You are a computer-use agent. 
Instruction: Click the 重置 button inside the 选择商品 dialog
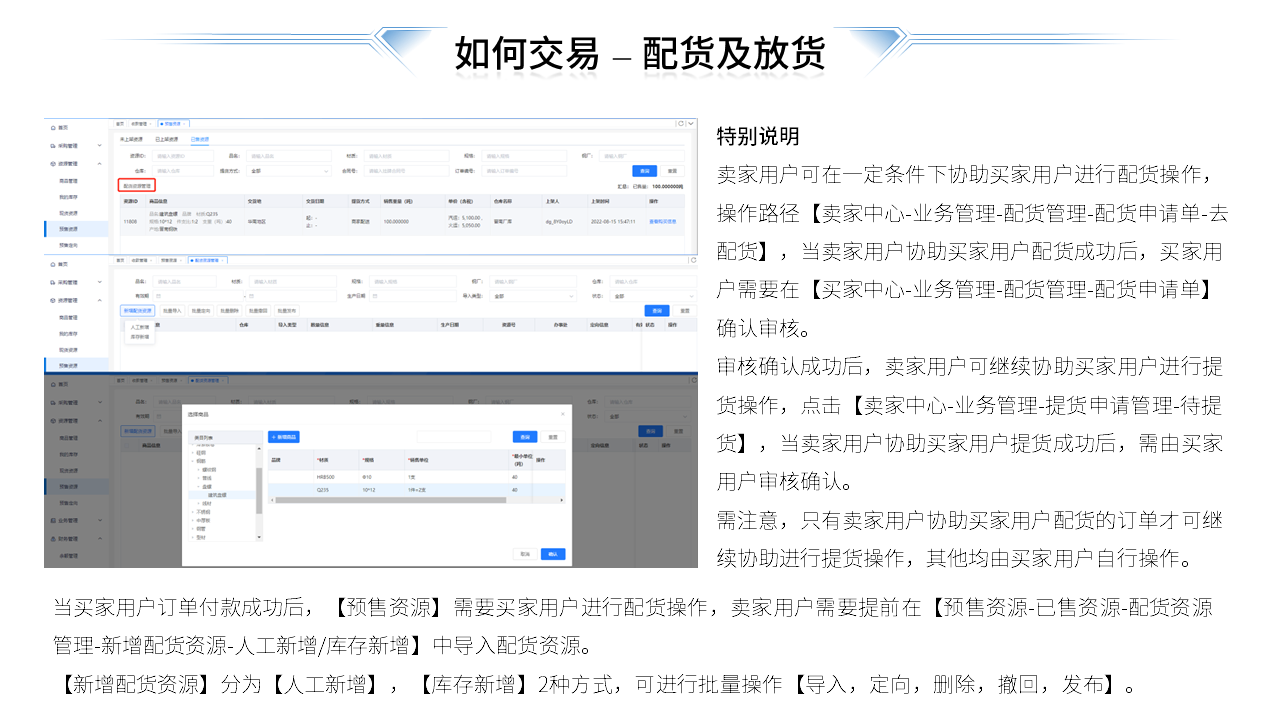click(x=553, y=437)
